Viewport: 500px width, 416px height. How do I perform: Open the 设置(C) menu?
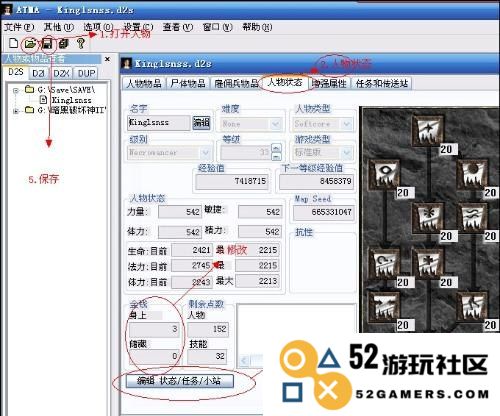coord(138,27)
